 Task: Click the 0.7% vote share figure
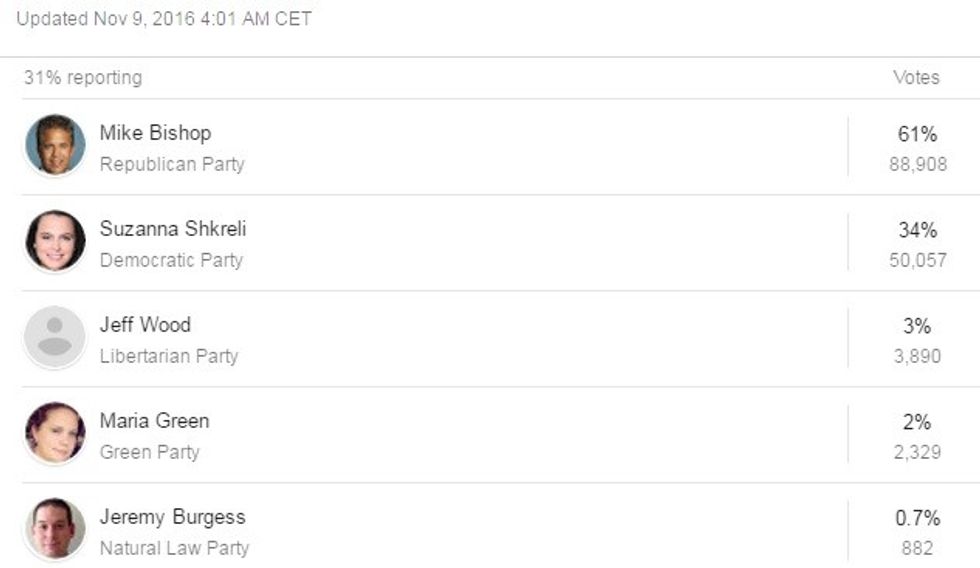click(x=917, y=518)
